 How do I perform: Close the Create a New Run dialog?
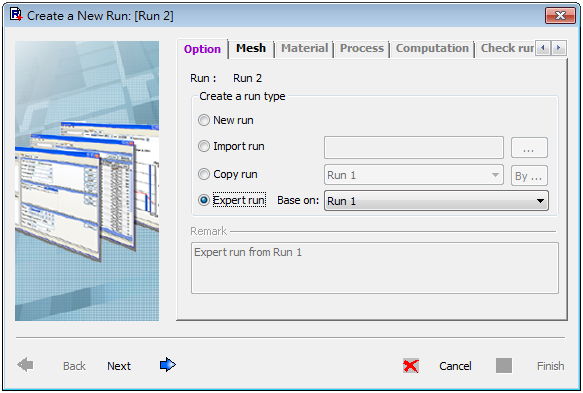pos(560,16)
